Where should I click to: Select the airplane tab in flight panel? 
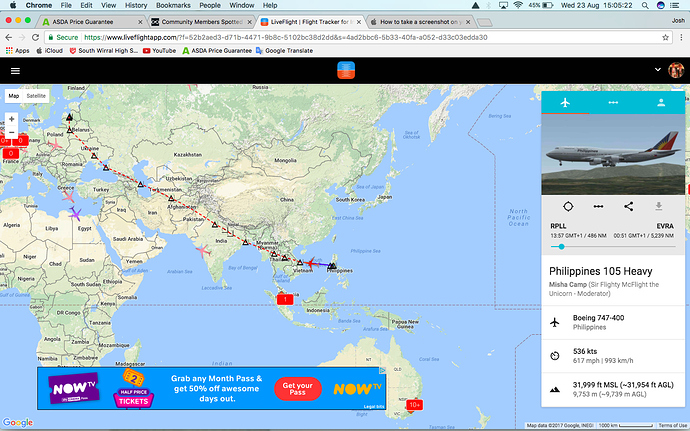(565, 103)
